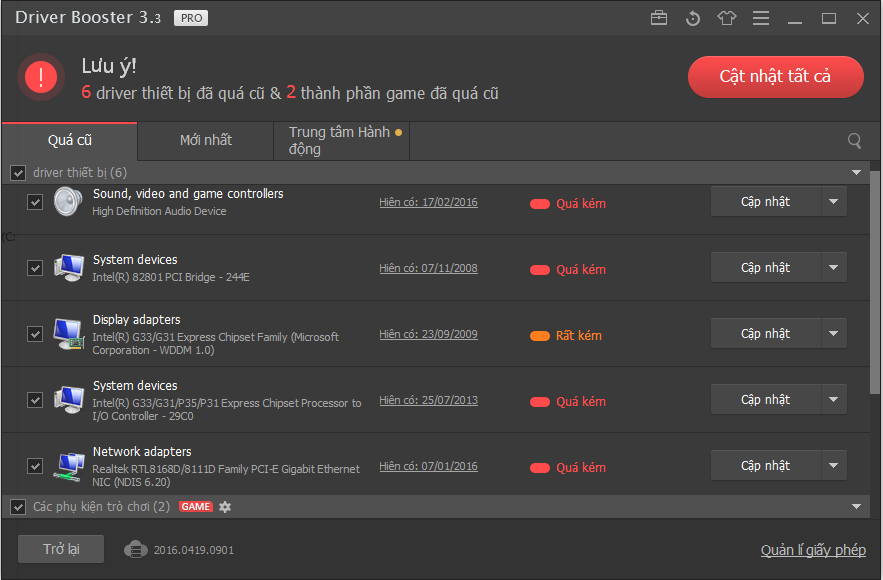Expand the 'Các phụ kiện trò chơi' section arrow
Image resolution: width=883 pixels, height=580 pixels.
[856, 507]
